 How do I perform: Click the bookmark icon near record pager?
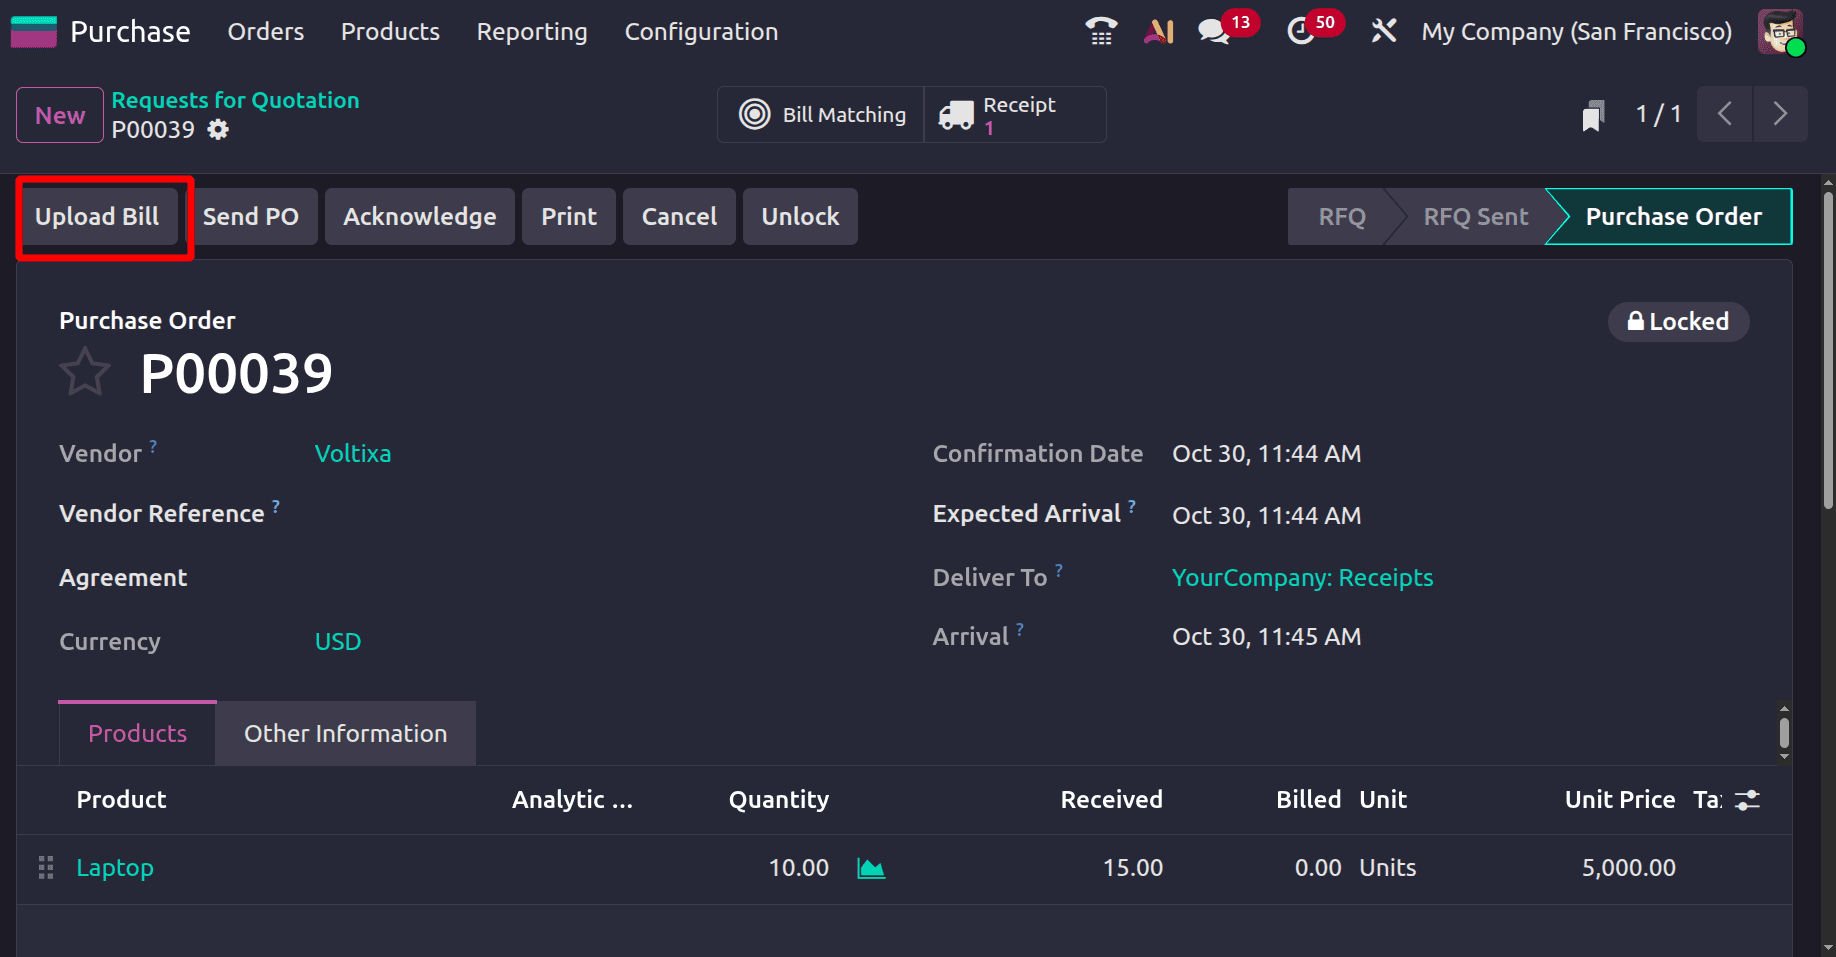coord(1592,114)
